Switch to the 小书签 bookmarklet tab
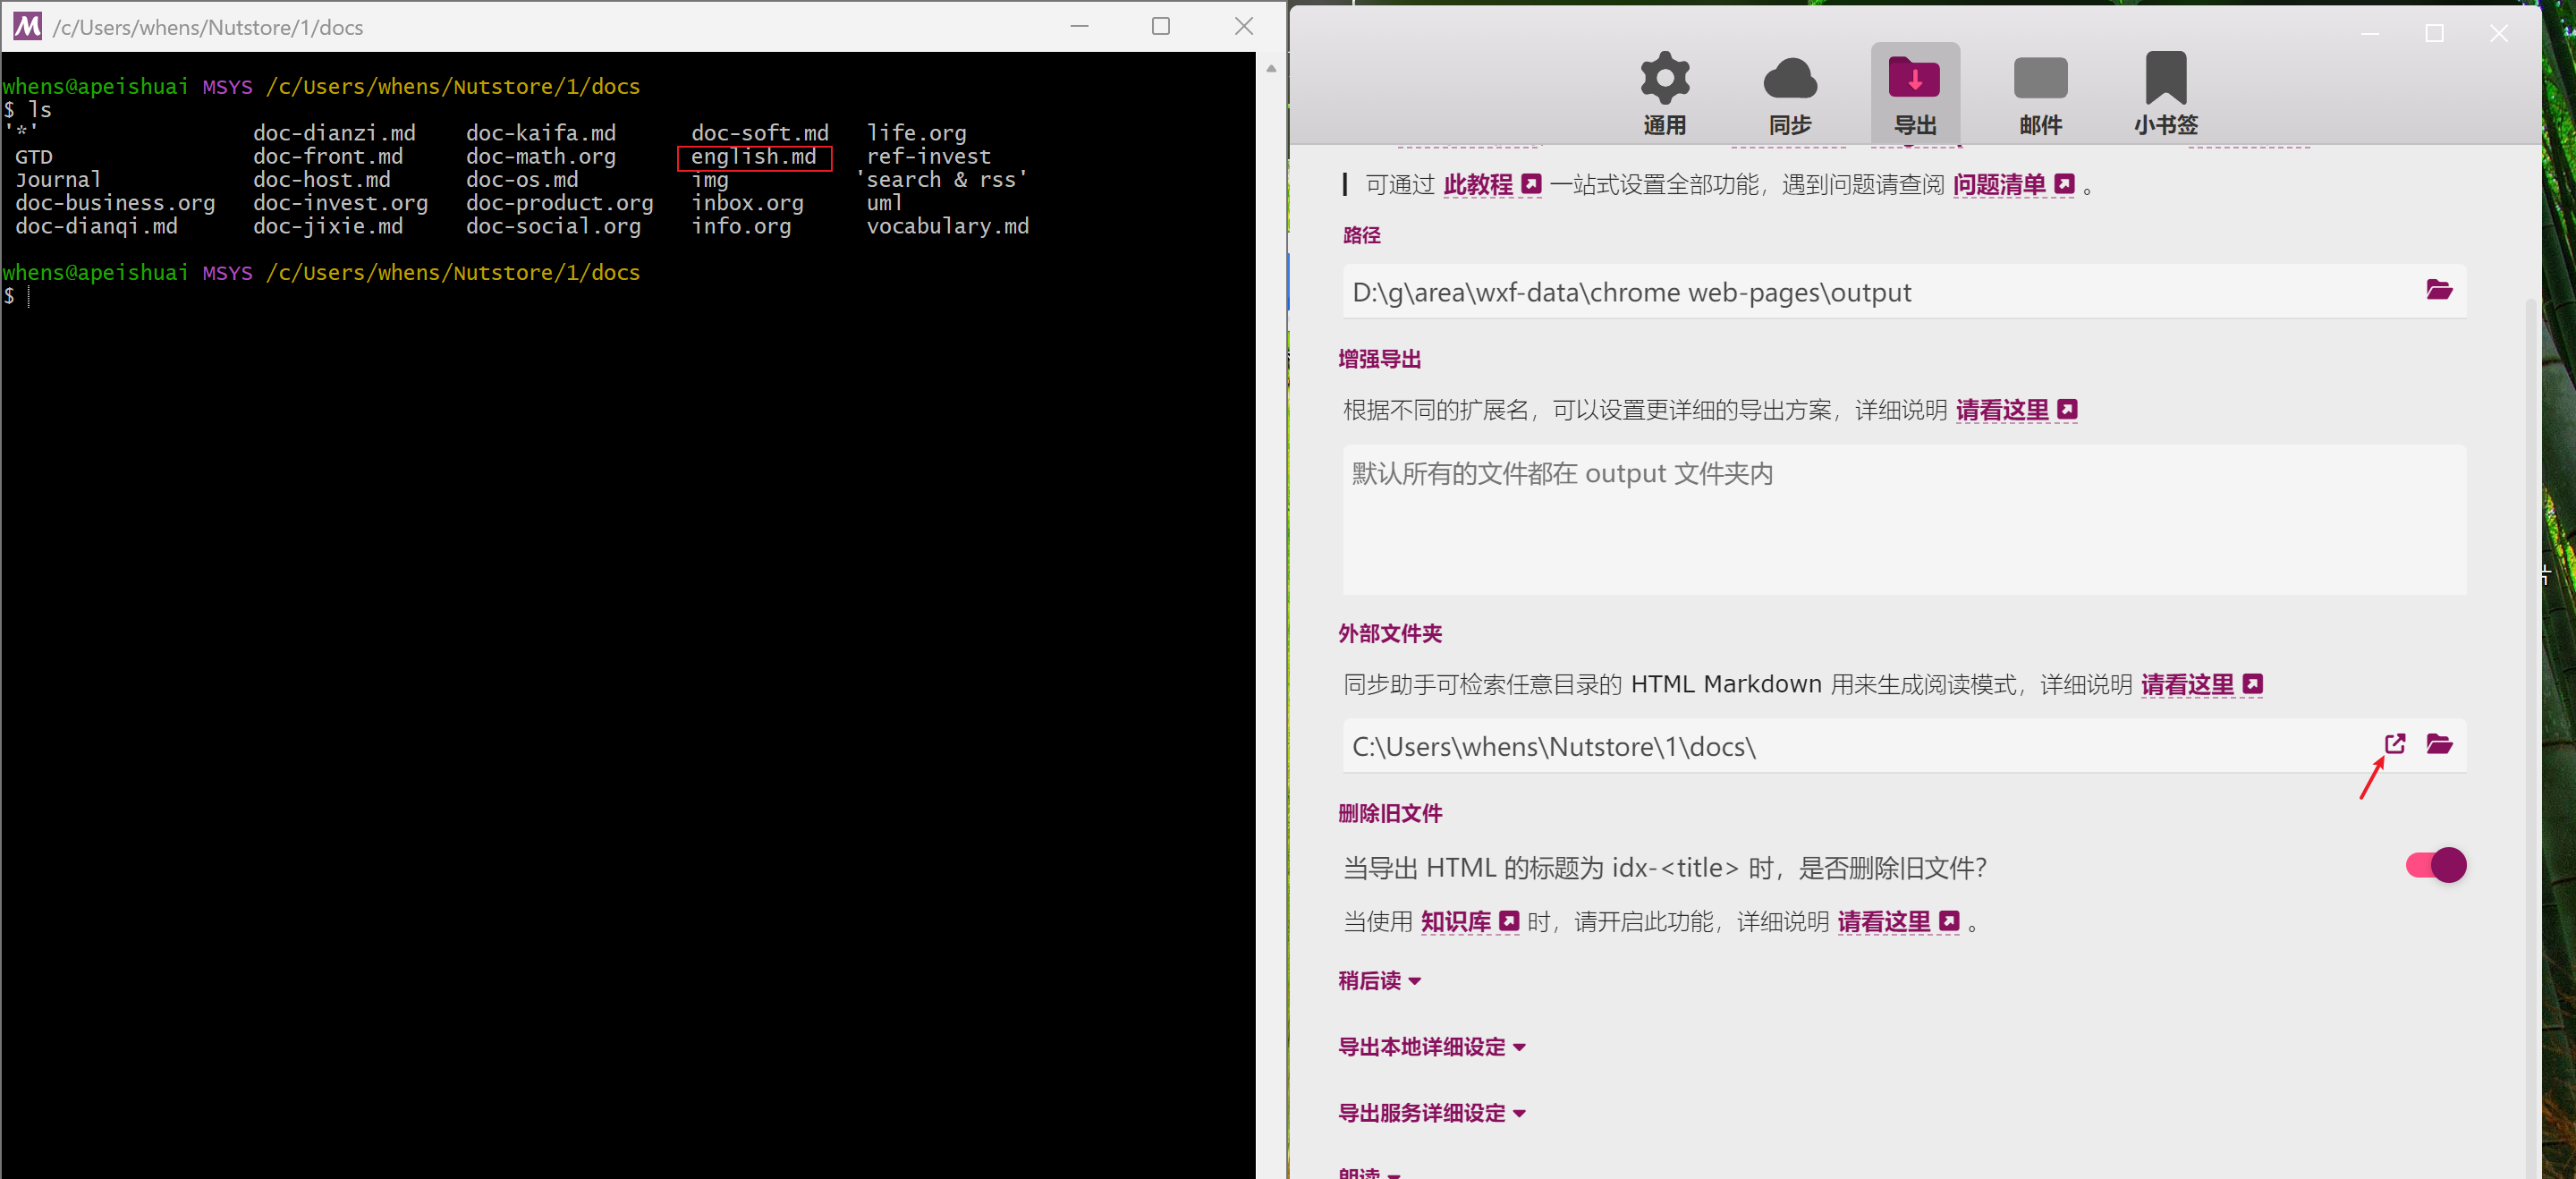This screenshot has width=2576, height=1179. (2165, 93)
